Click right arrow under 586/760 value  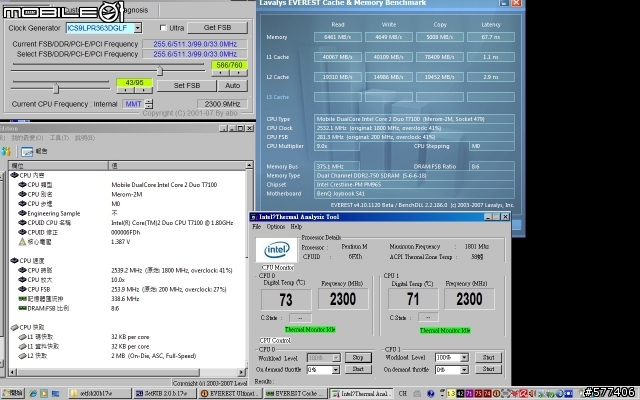(238, 73)
